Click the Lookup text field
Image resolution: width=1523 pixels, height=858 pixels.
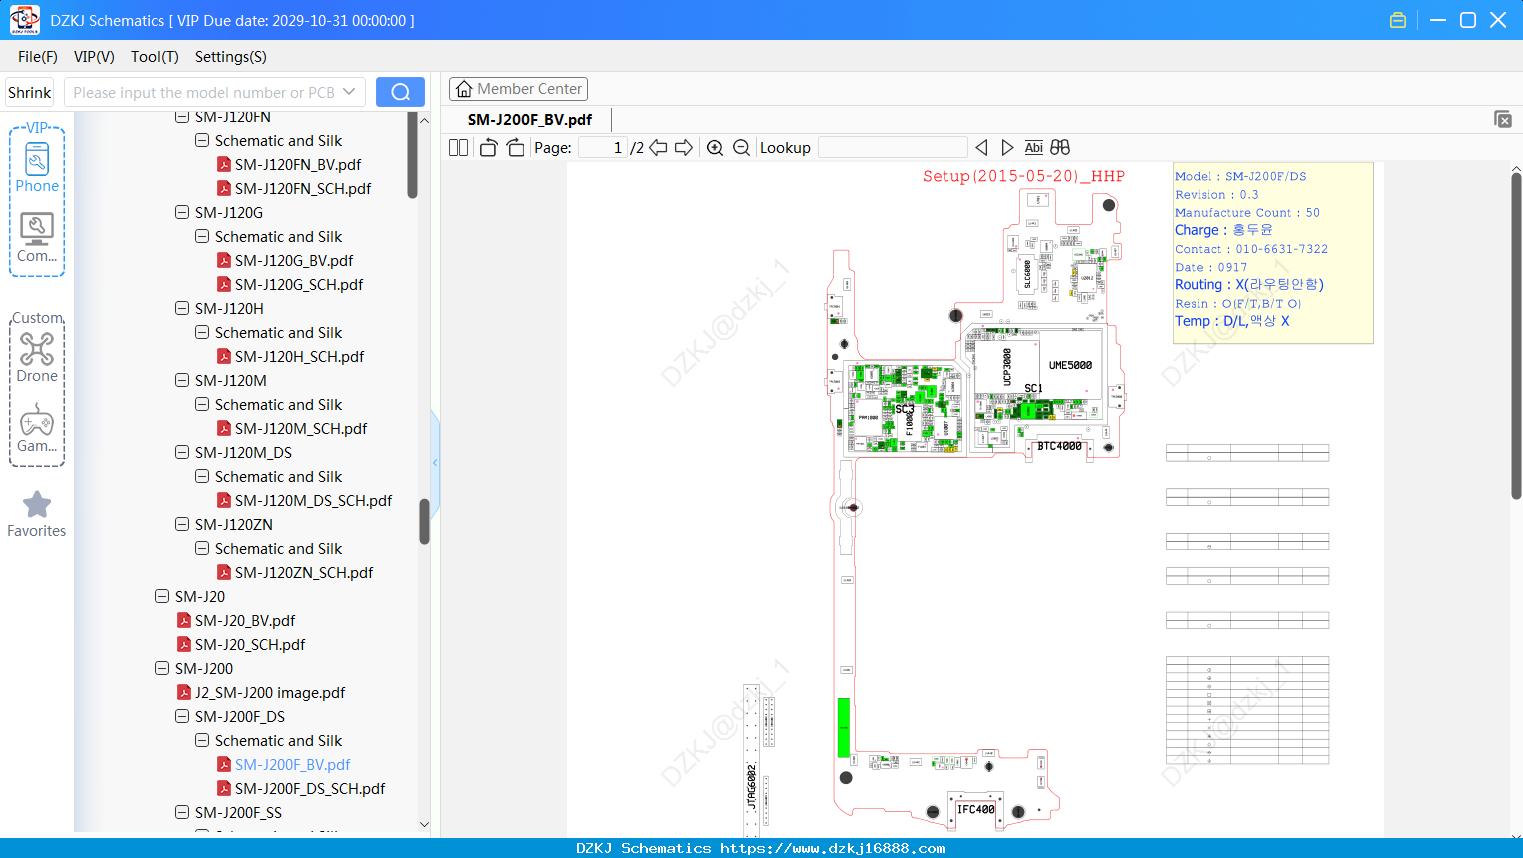coord(893,148)
